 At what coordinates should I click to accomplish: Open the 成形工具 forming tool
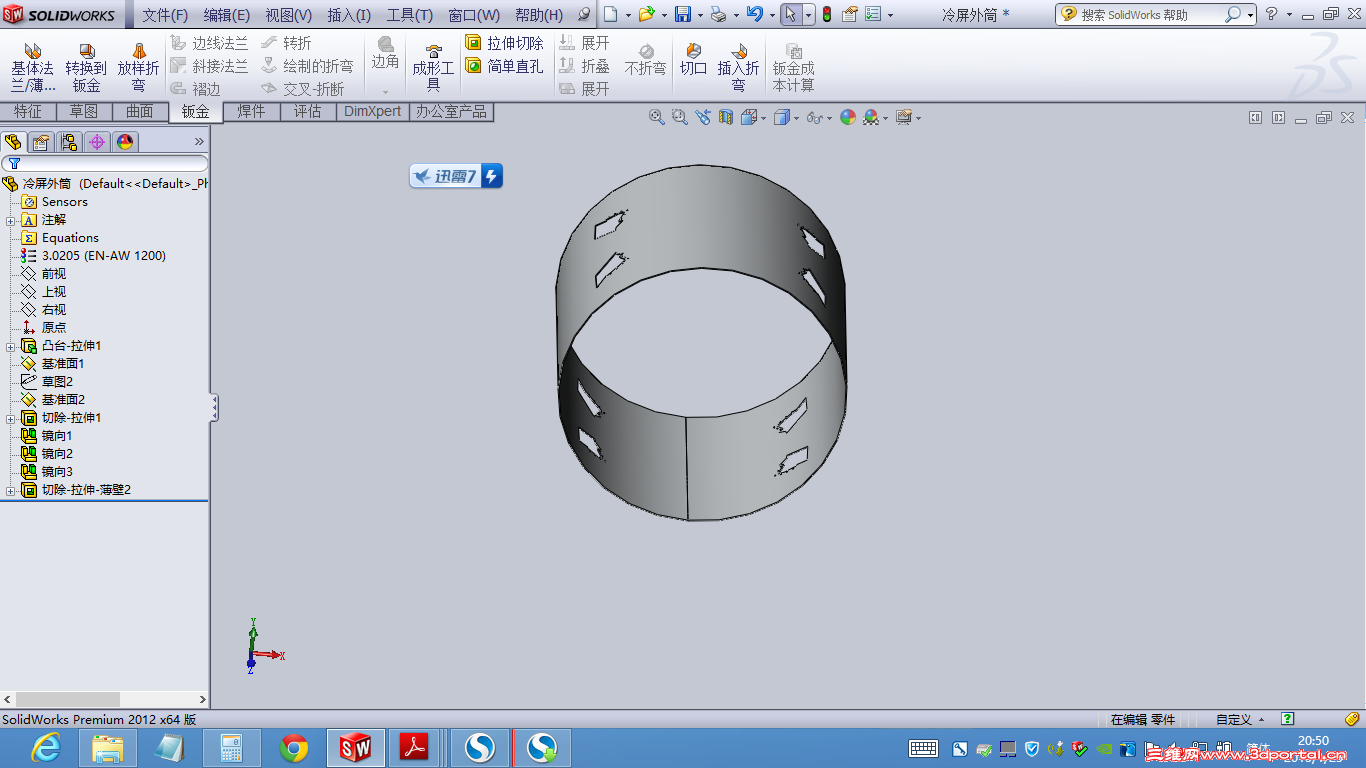pos(433,66)
